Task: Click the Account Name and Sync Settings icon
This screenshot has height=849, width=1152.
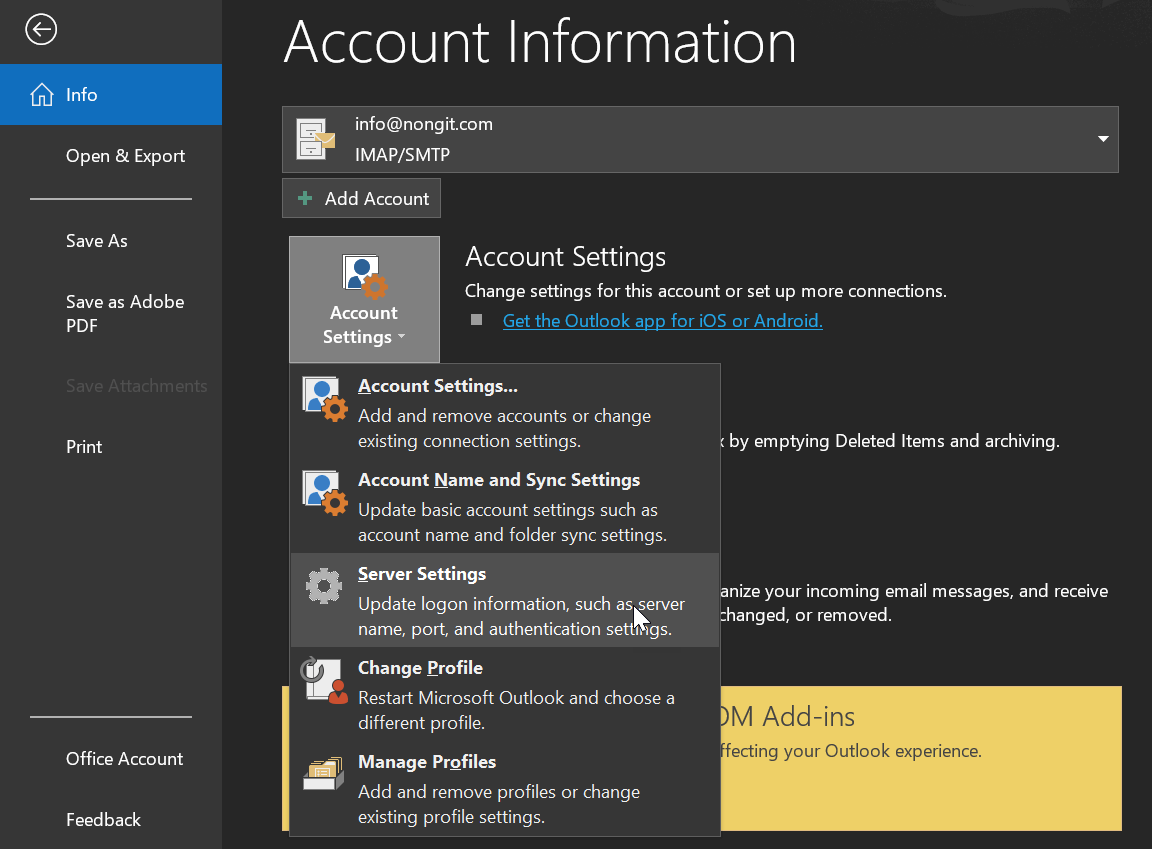Action: coord(323,492)
